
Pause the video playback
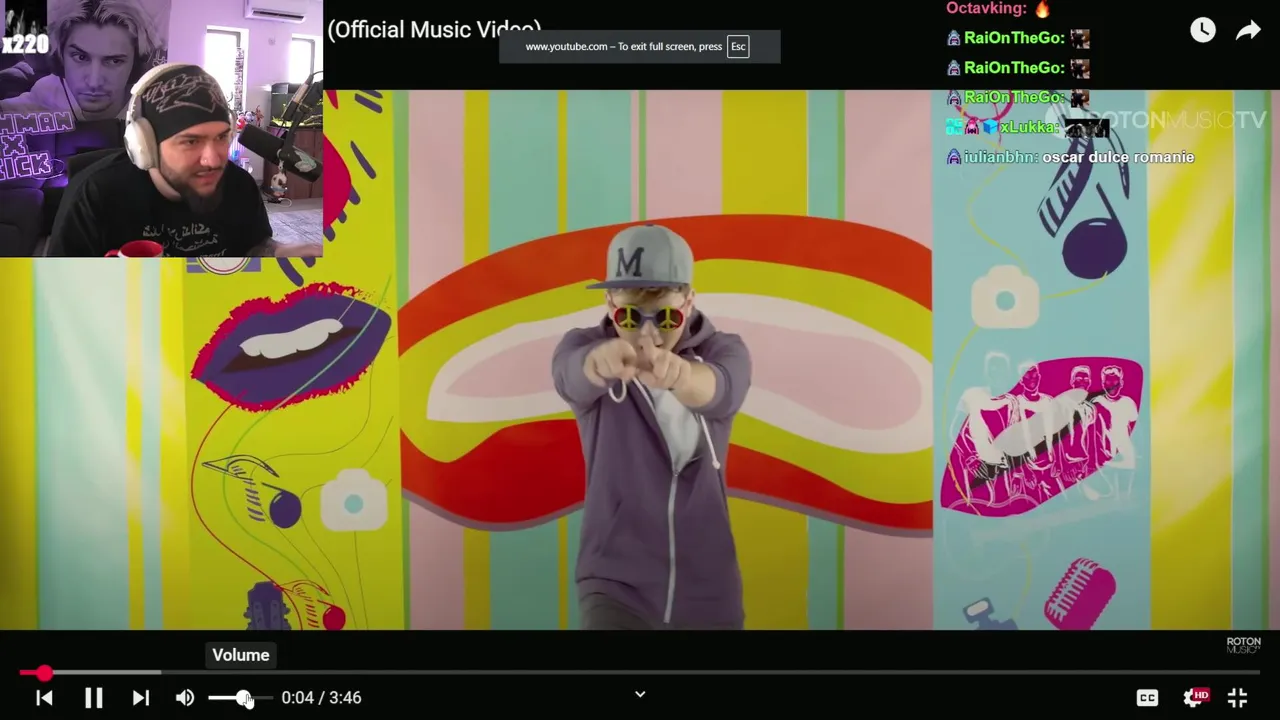click(x=93, y=698)
